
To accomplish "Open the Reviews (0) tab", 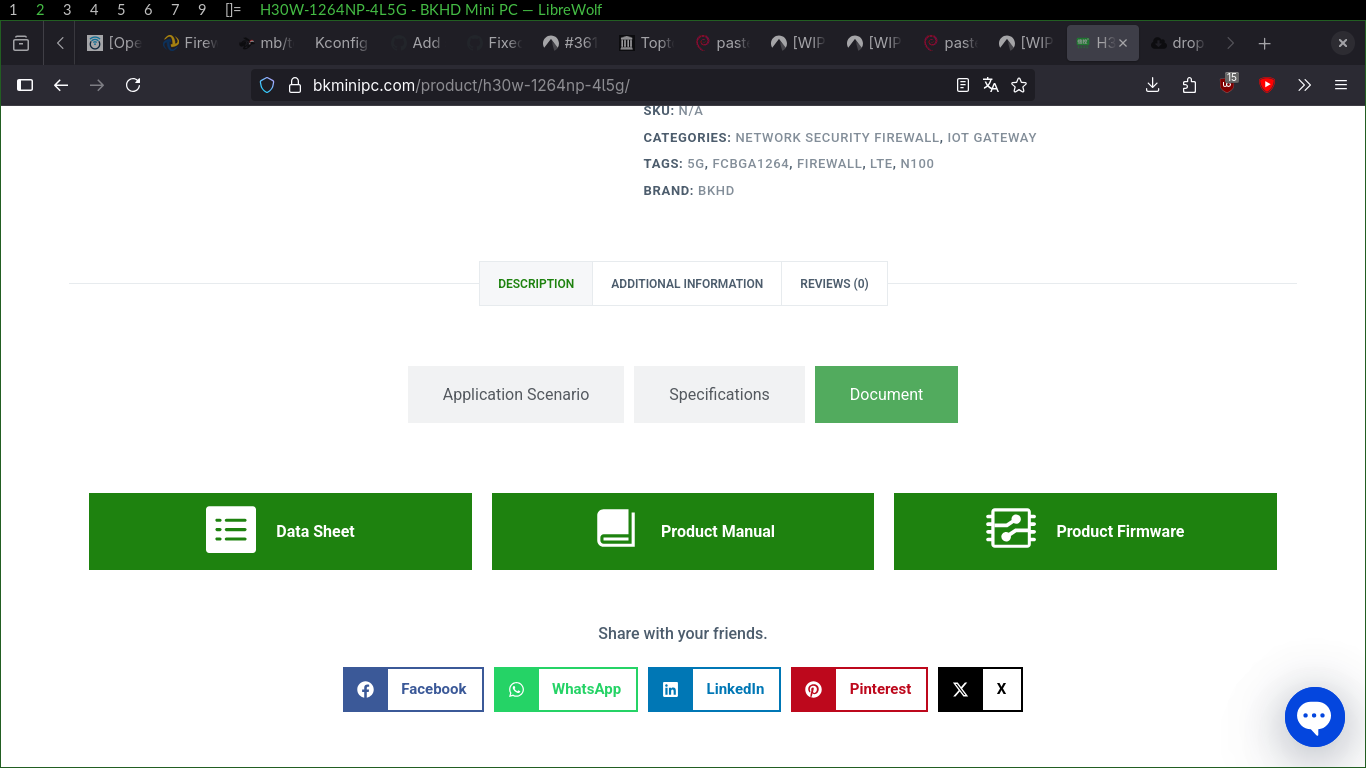I will [834, 284].
